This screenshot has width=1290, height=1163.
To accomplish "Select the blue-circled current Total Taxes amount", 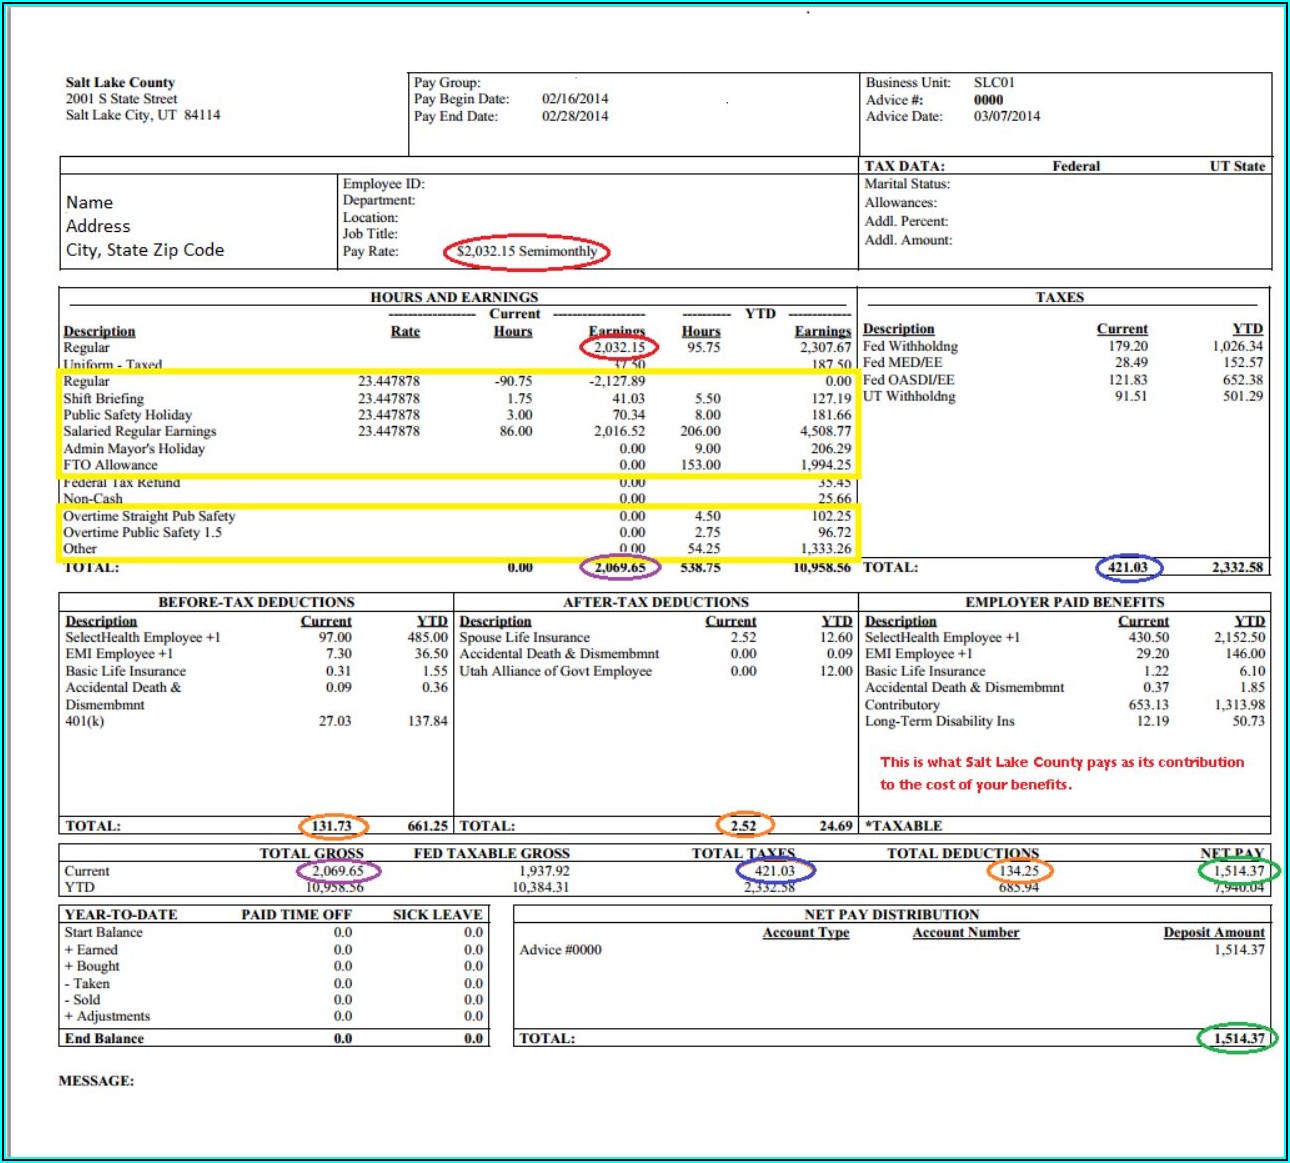I will pyautogui.click(x=774, y=871).
